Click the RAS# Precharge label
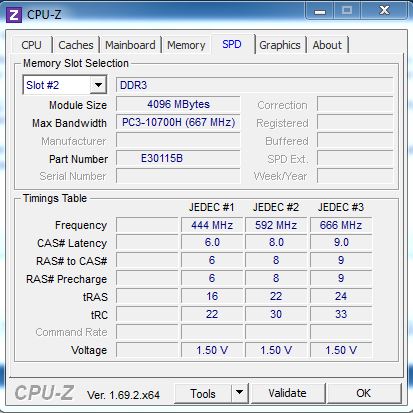The width and height of the screenshot is (413, 413). click(x=67, y=279)
